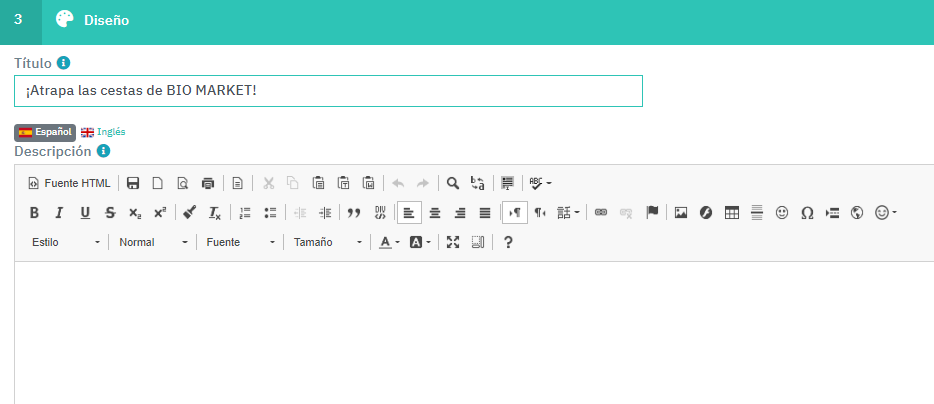Click the Redo arrow
This screenshot has height=404, width=934.
(422, 183)
